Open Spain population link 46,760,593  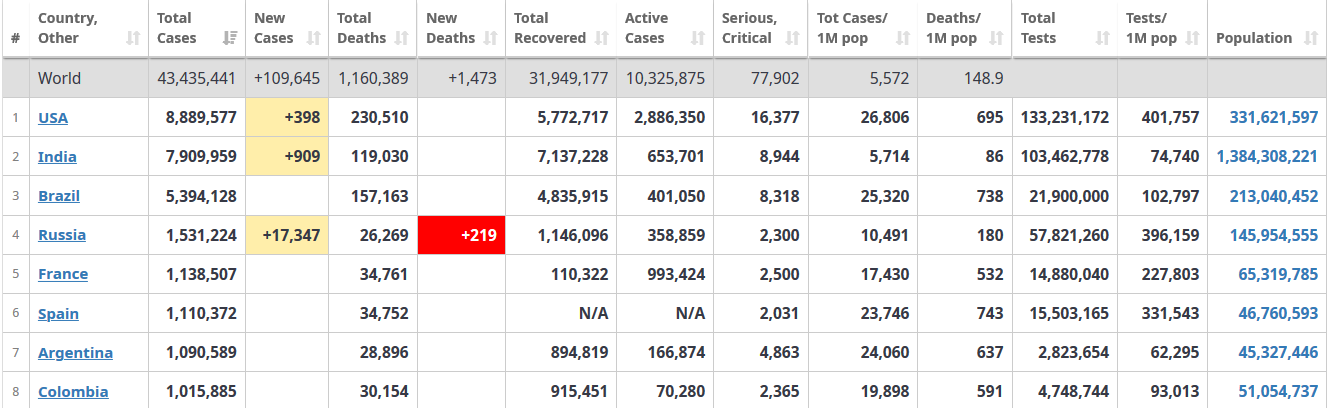[x=1278, y=313]
